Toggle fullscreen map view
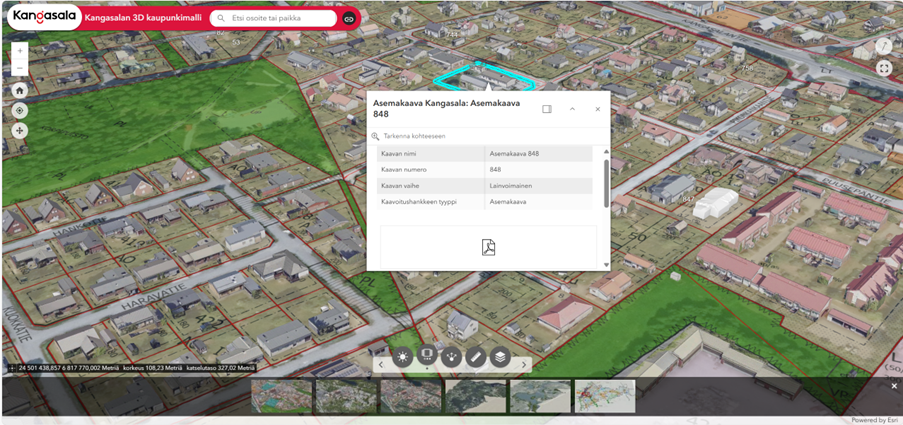 884,69
